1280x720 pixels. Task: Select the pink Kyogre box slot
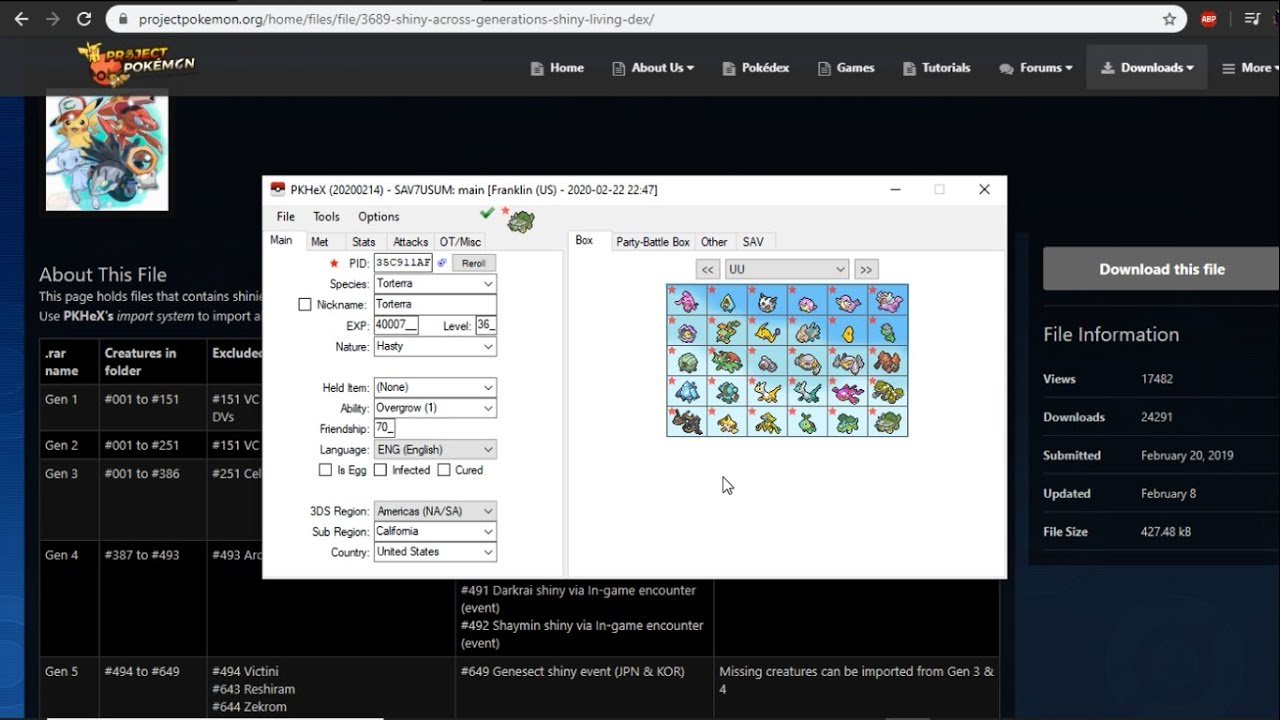tap(847, 391)
